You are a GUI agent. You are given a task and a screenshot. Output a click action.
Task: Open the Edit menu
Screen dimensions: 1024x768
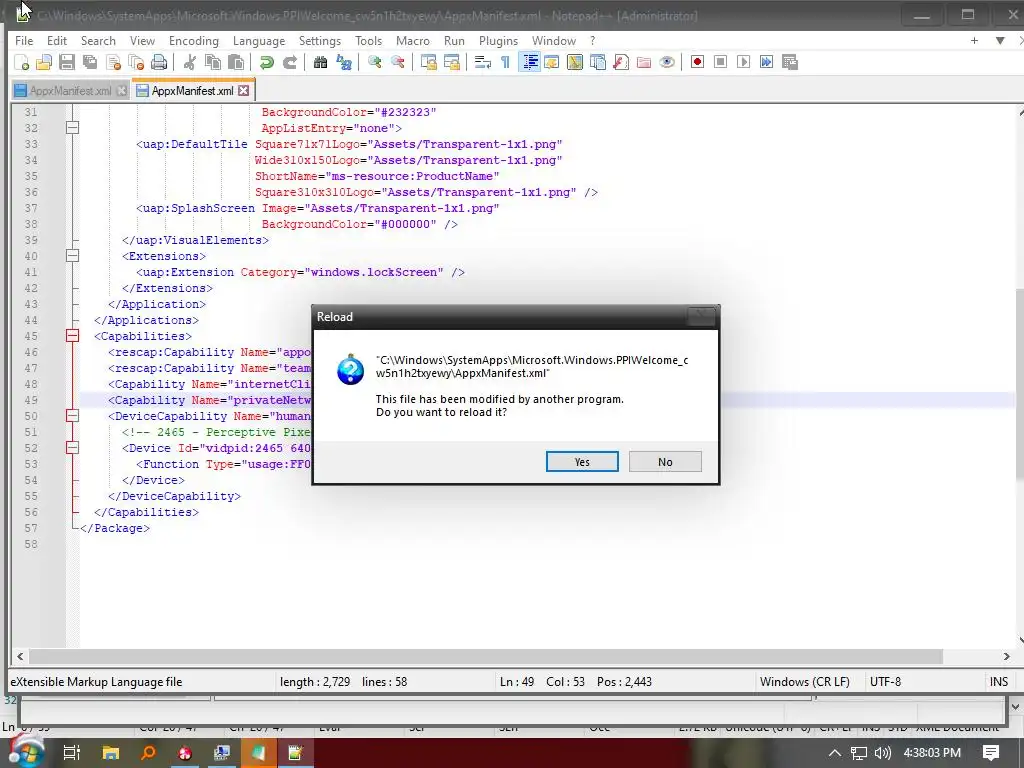tap(57, 40)
